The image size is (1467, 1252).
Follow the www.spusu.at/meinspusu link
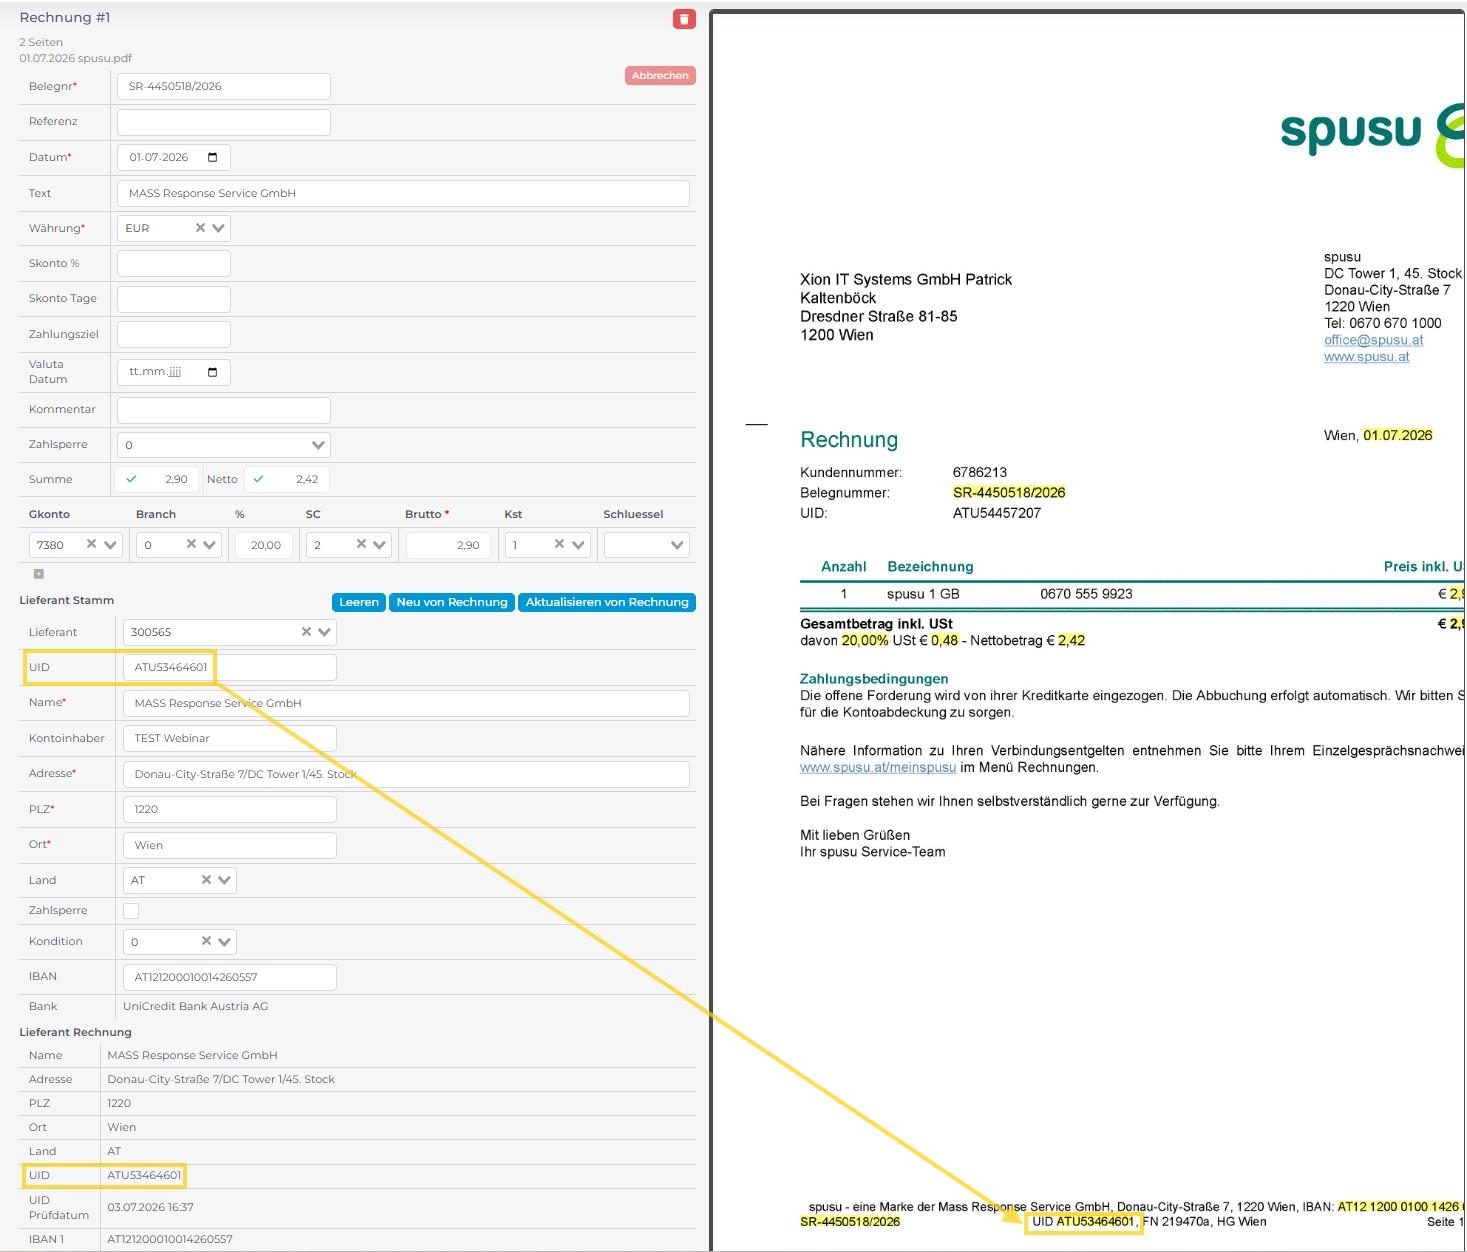coord(878,768)
